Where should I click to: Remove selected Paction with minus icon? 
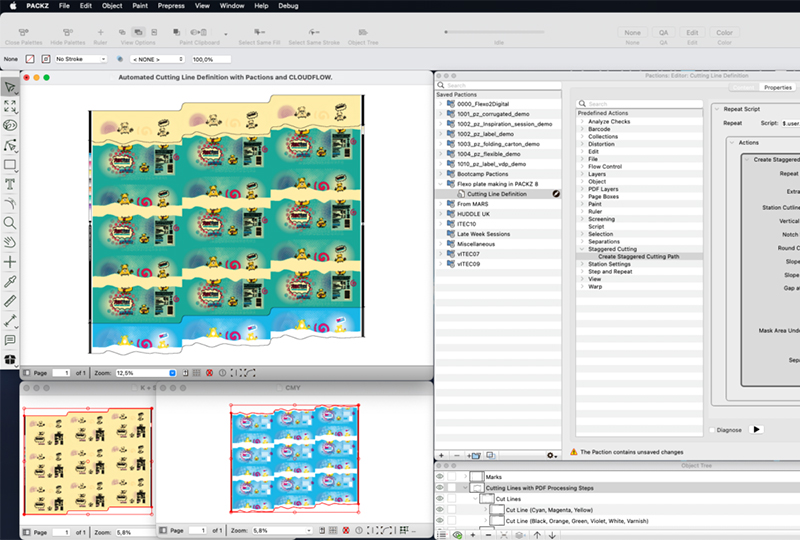[x=457, y=455]
